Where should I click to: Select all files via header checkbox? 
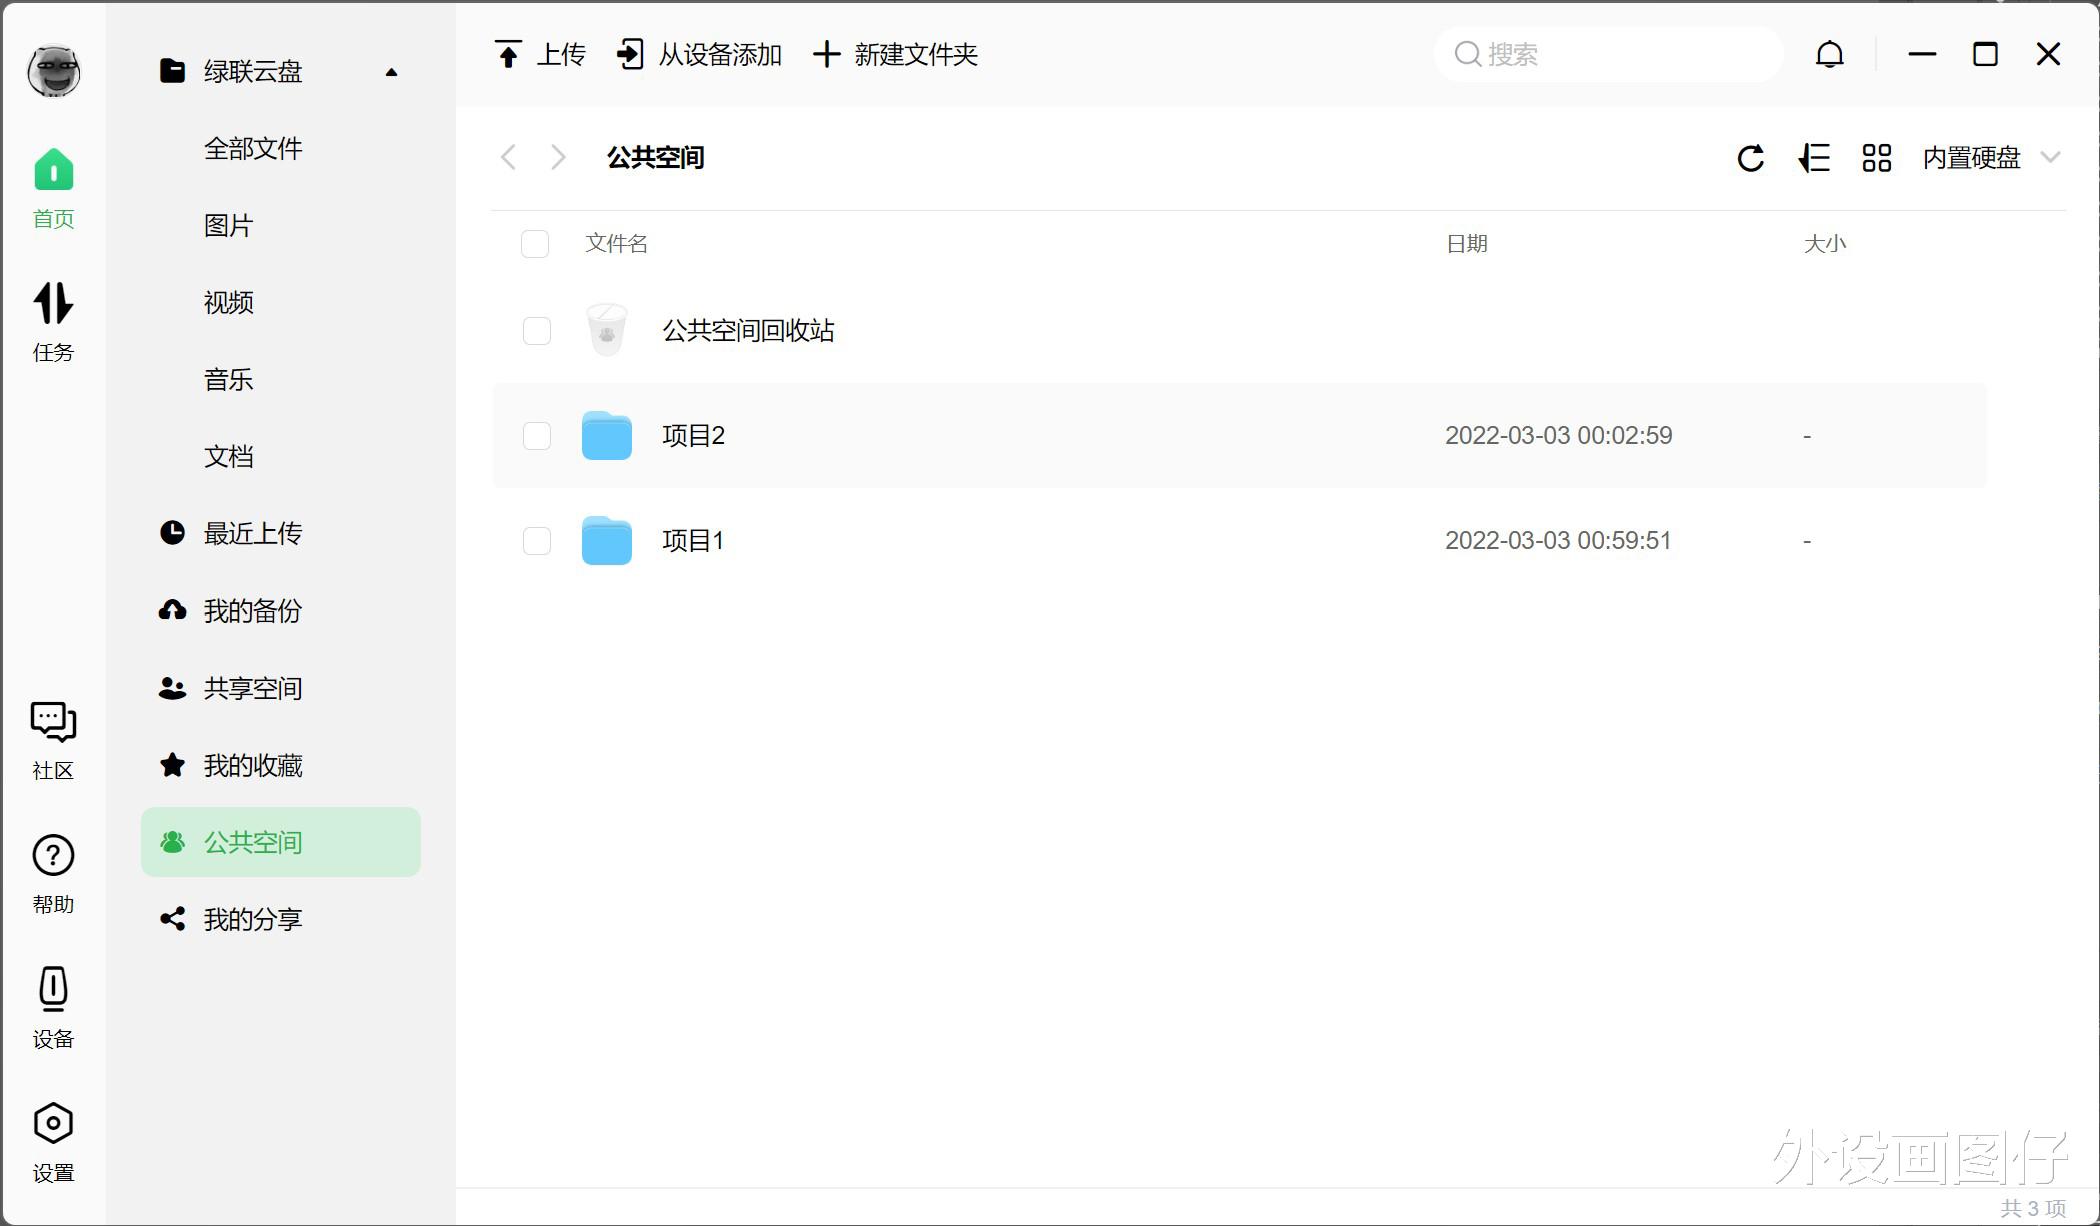[x=535, y=243]
